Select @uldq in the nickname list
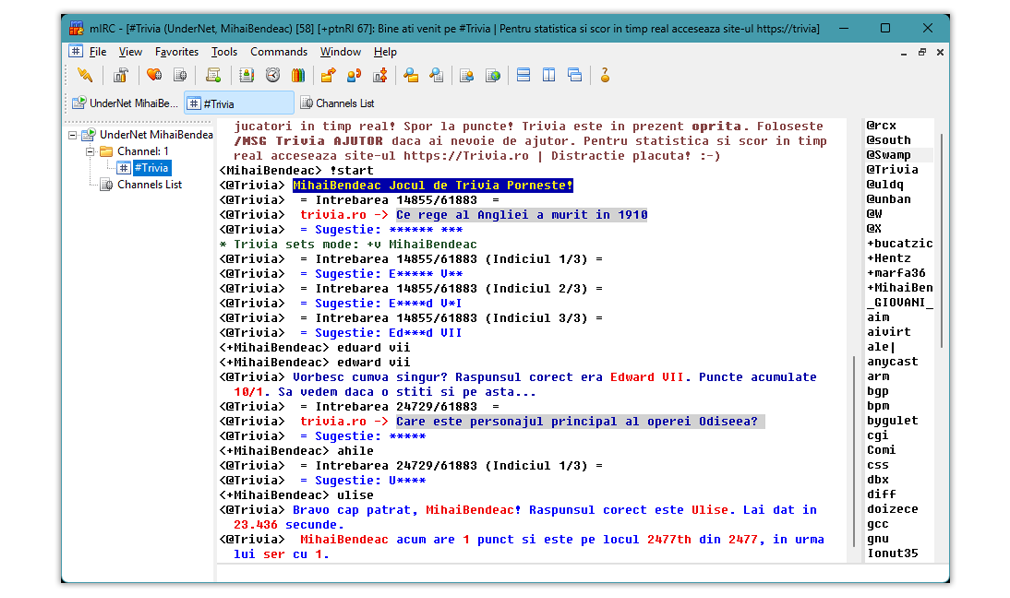Image resolution: width=1010 pixels, height=598 pixels. (885, 185)
